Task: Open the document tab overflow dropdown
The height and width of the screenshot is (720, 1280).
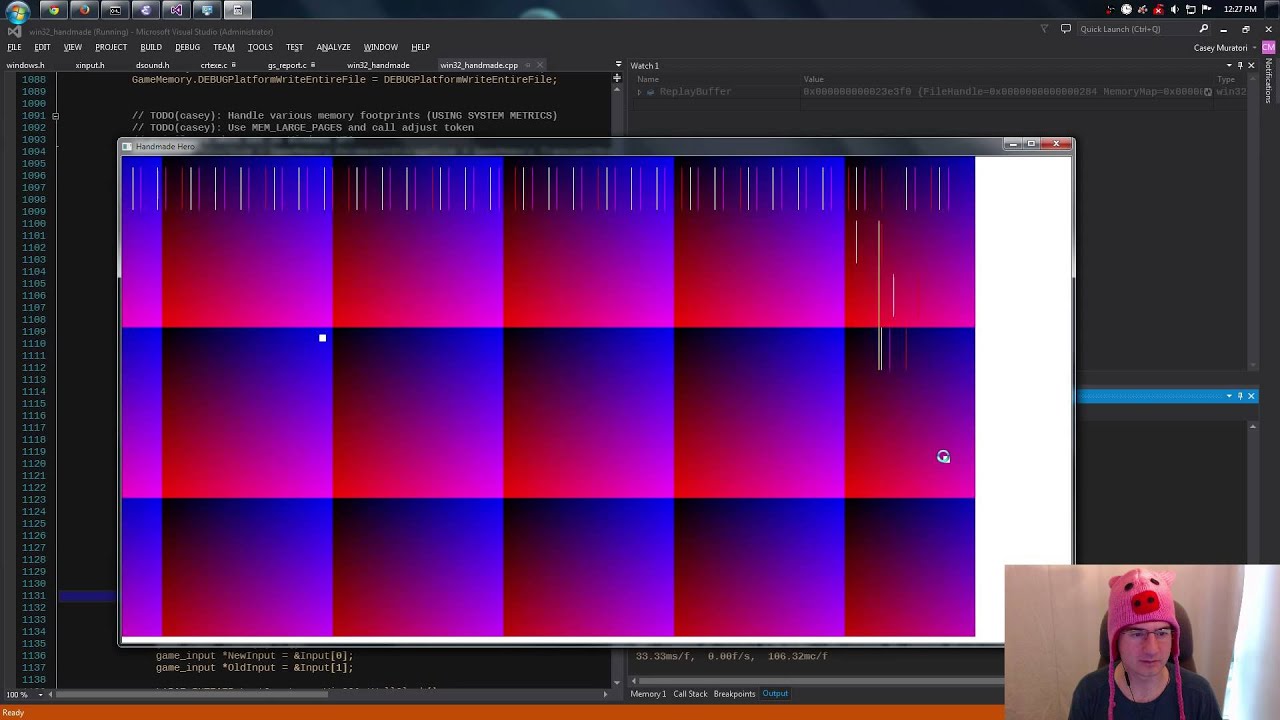Action: pyautogui.click(x=617, y=66)
